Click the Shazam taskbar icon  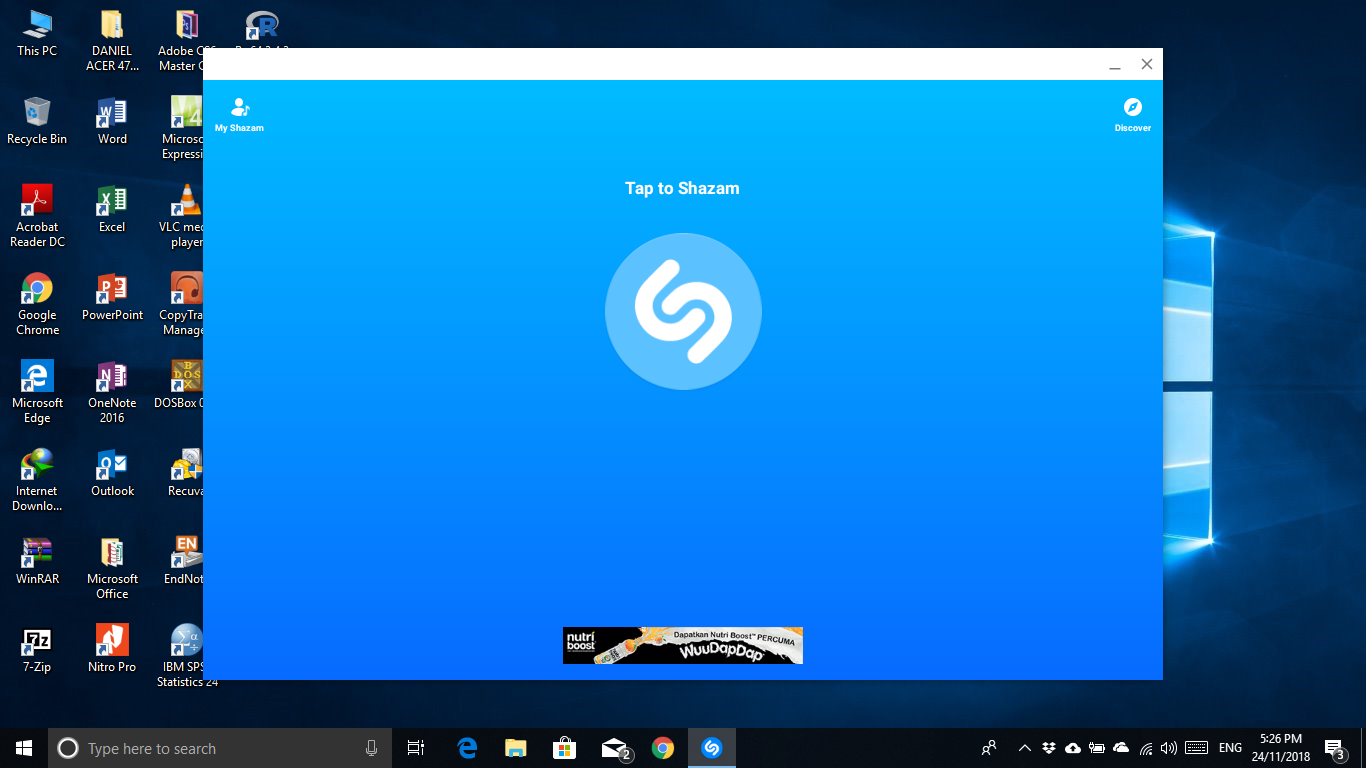tap(711, 748)
